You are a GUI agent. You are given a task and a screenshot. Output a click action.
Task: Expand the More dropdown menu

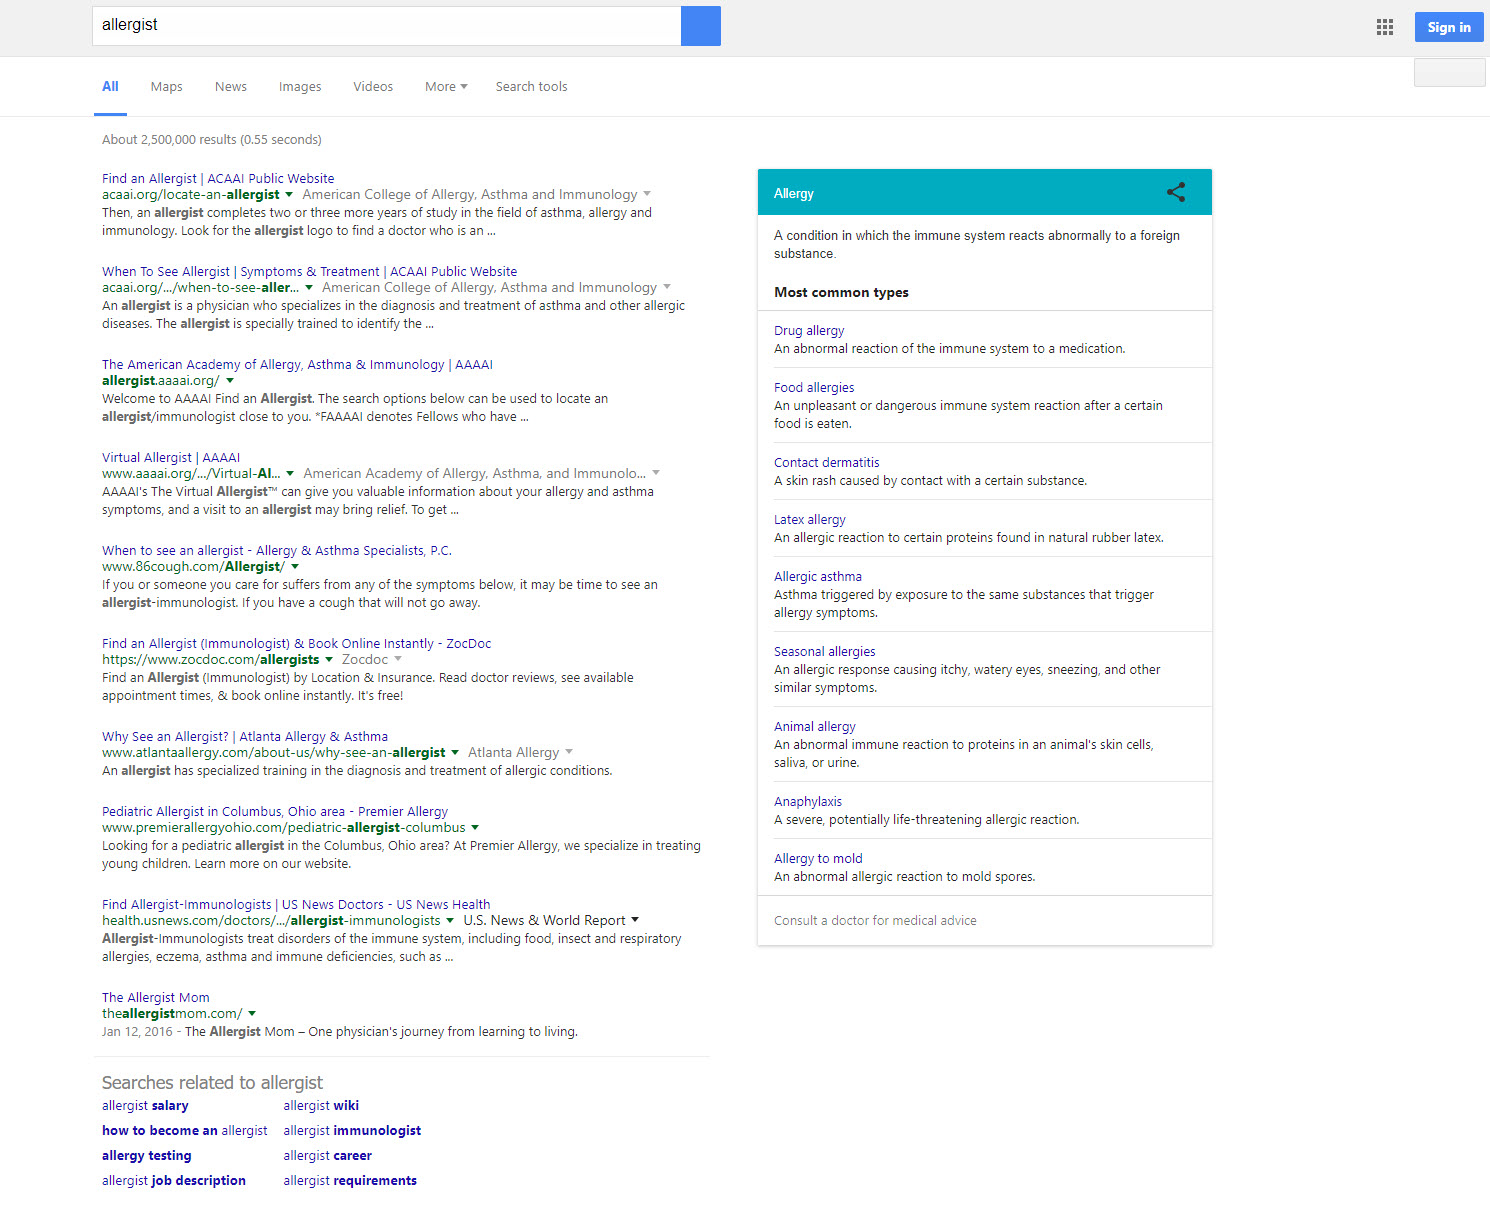click(446, 87)
